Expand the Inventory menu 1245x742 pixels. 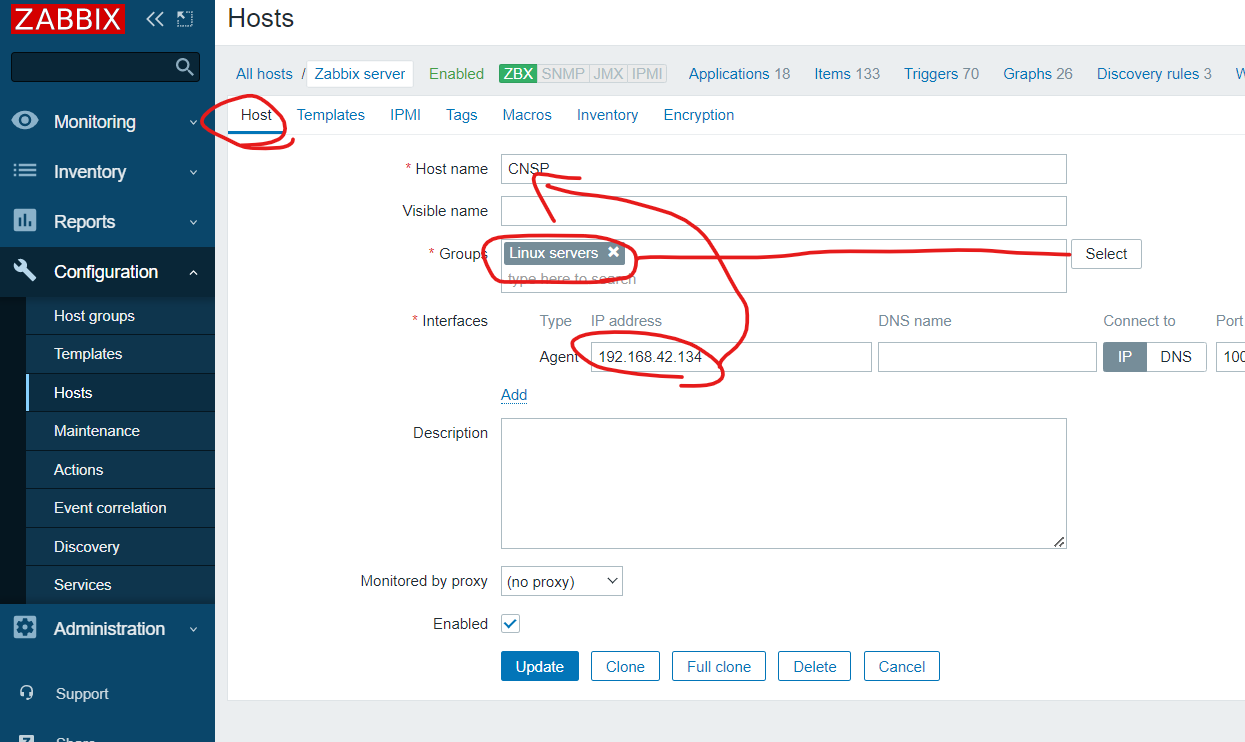[193, 172]
